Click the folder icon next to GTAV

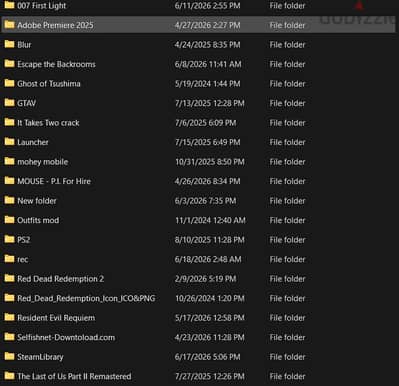coord(9,103)
